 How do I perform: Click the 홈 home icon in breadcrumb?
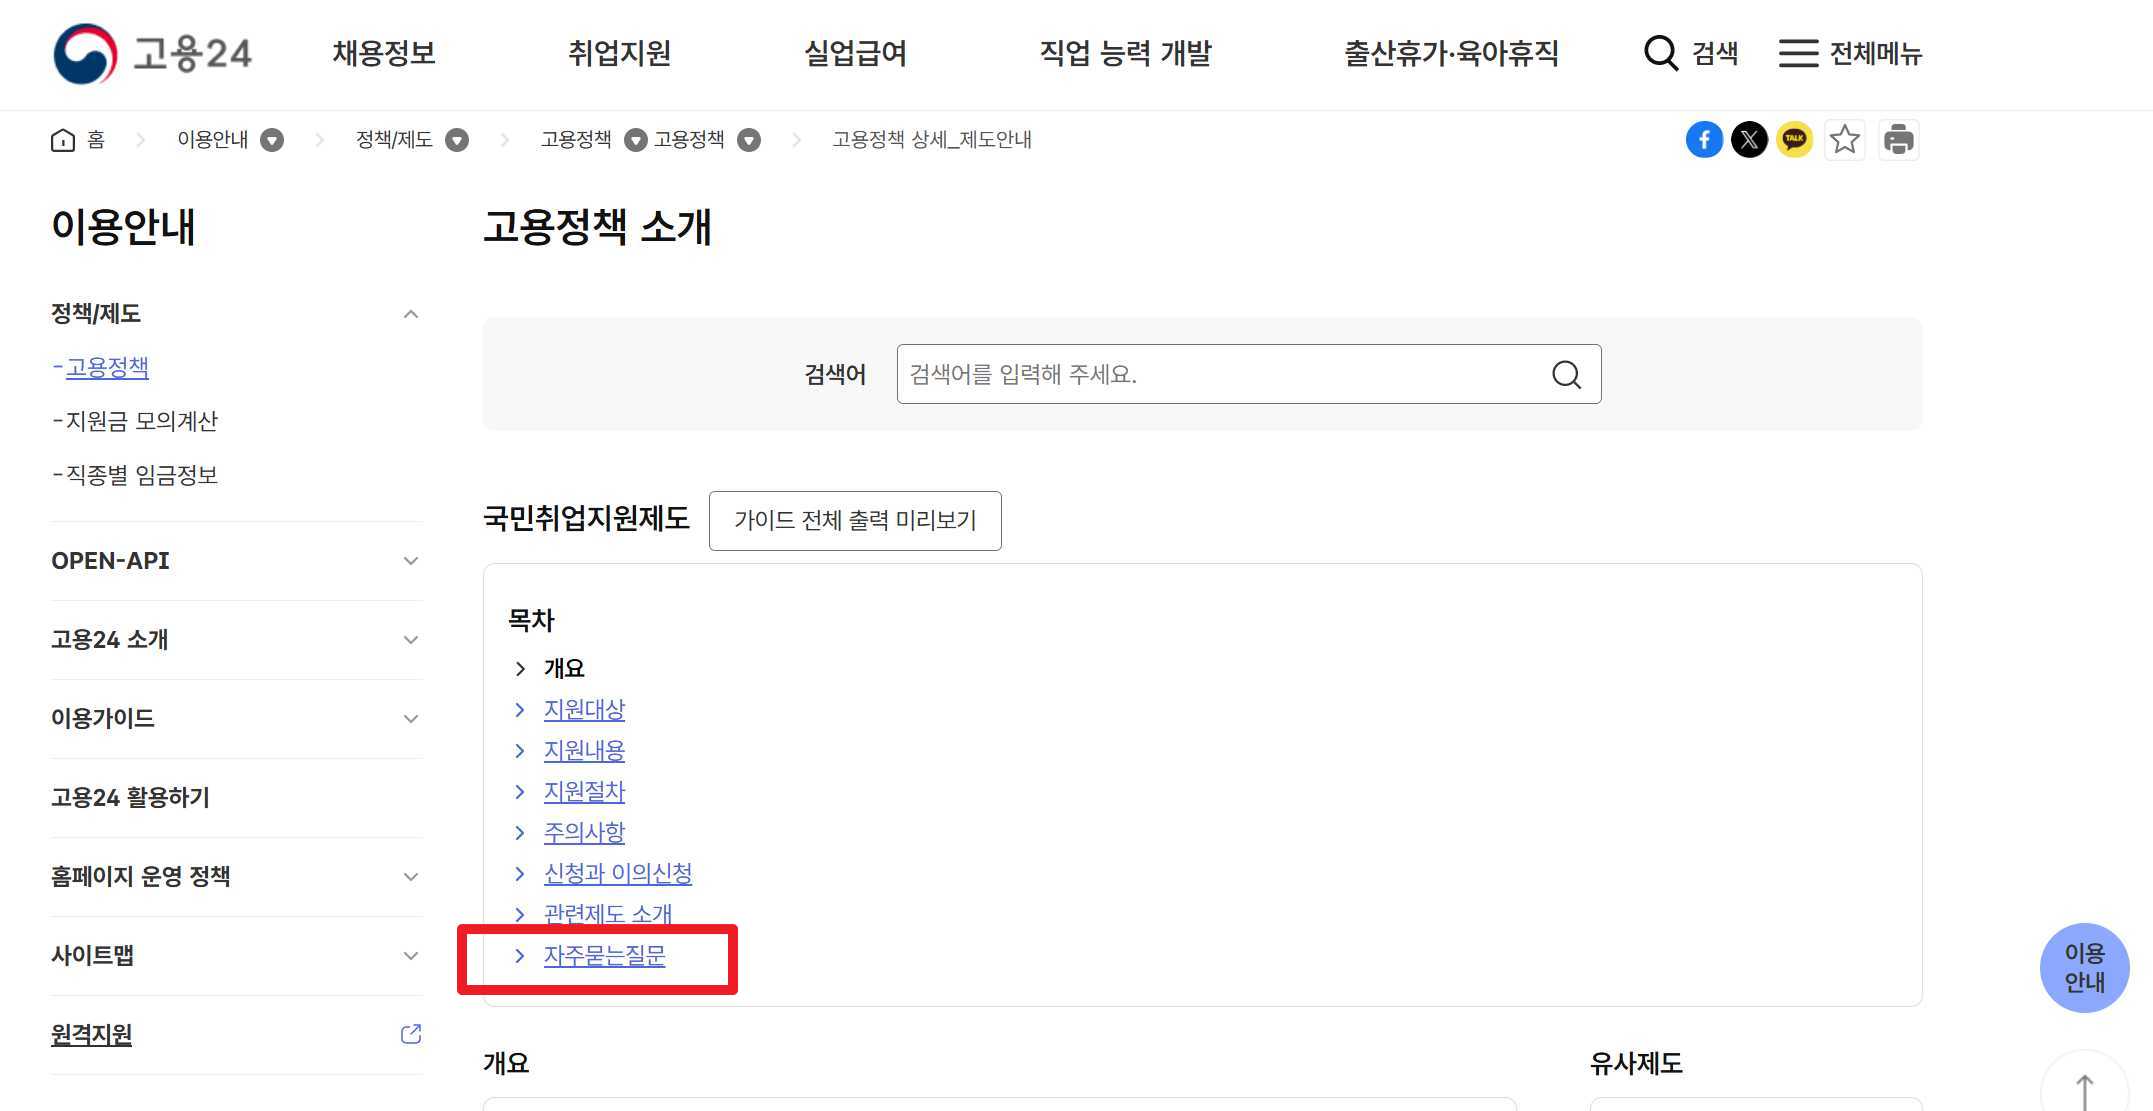[x=61, y=139]
